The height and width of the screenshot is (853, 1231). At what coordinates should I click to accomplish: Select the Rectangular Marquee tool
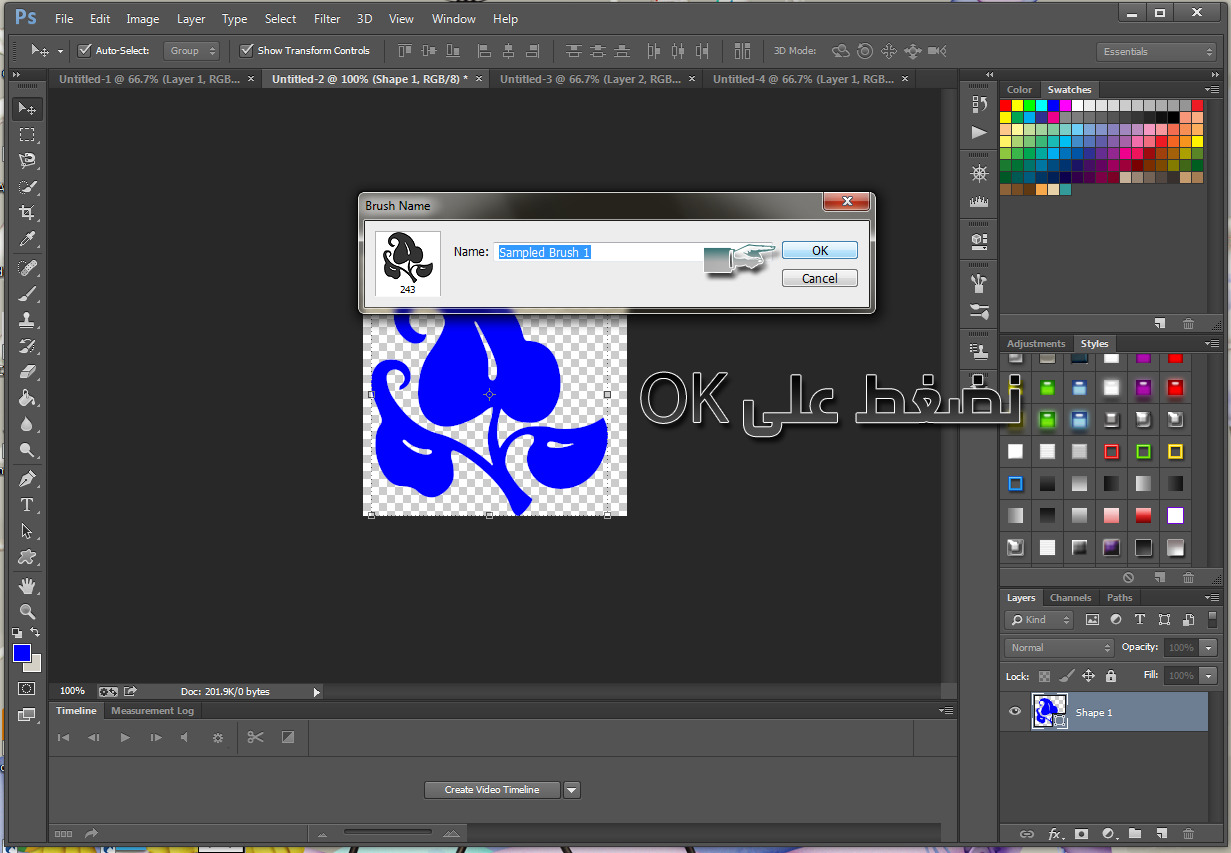pyautogui.click(x=27, y=135)
